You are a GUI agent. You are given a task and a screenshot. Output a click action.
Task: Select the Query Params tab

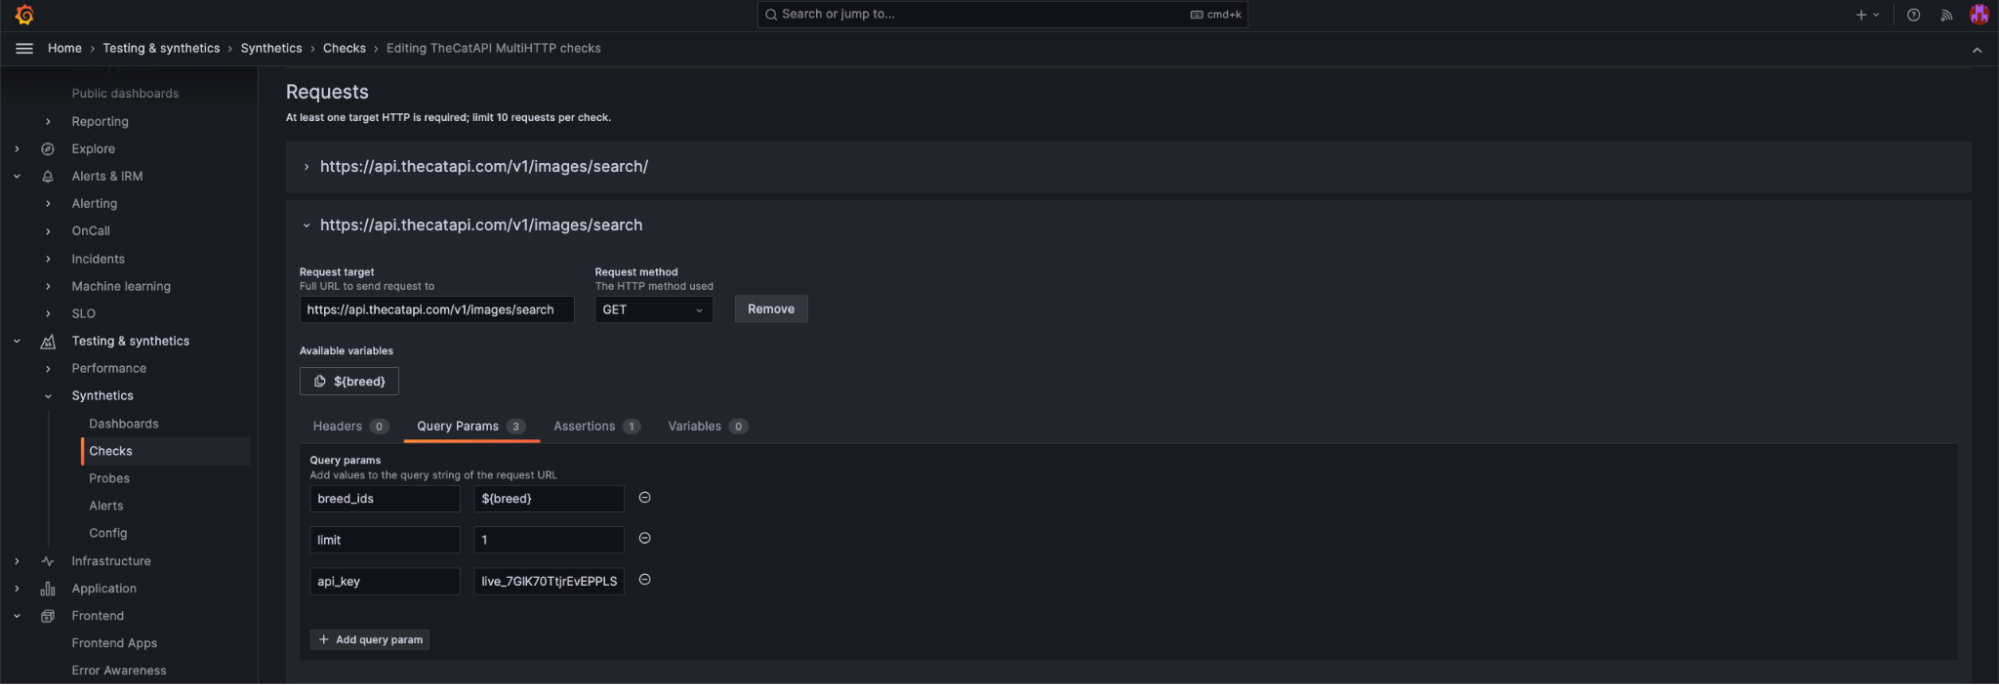click(x=471, y=426)
